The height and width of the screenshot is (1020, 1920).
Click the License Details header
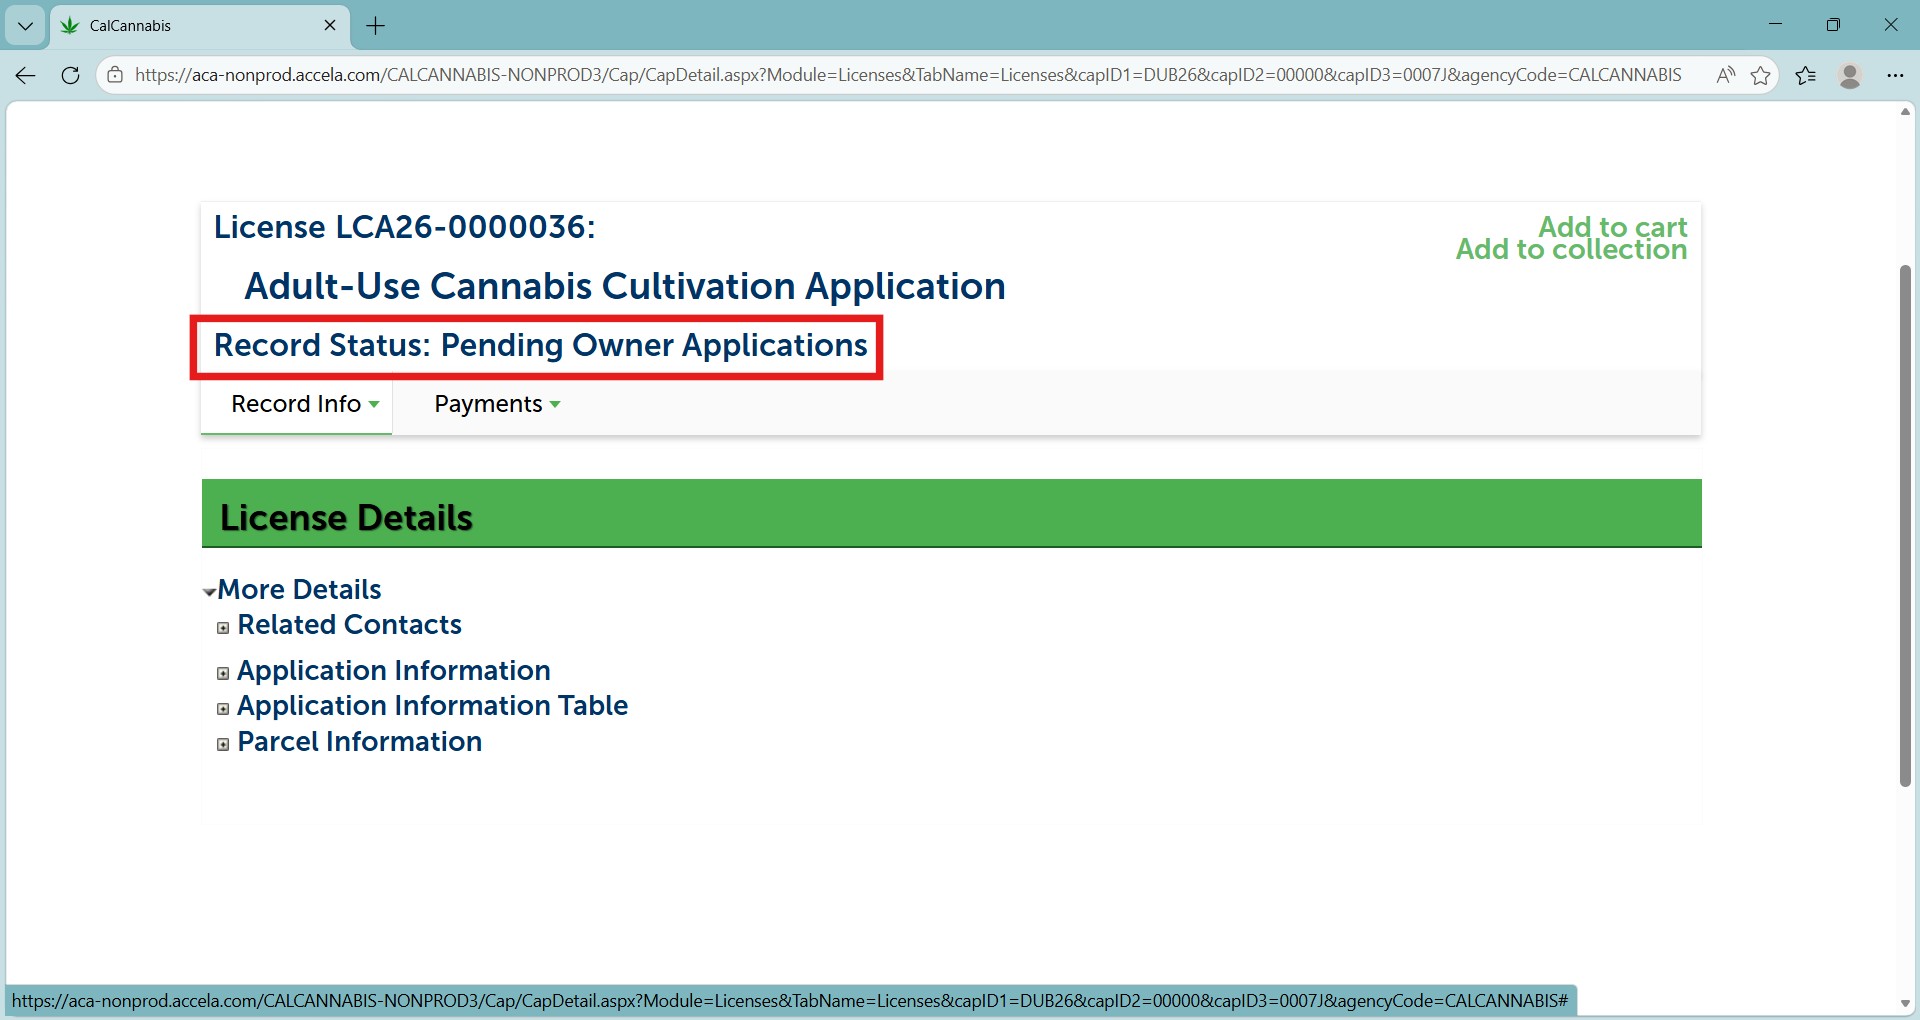coord(346,518)
